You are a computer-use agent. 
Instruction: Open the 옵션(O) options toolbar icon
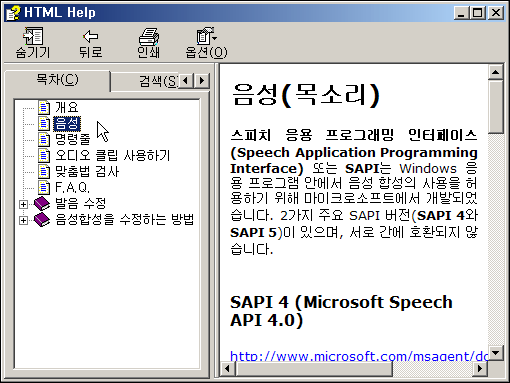(x=206, y=37)
